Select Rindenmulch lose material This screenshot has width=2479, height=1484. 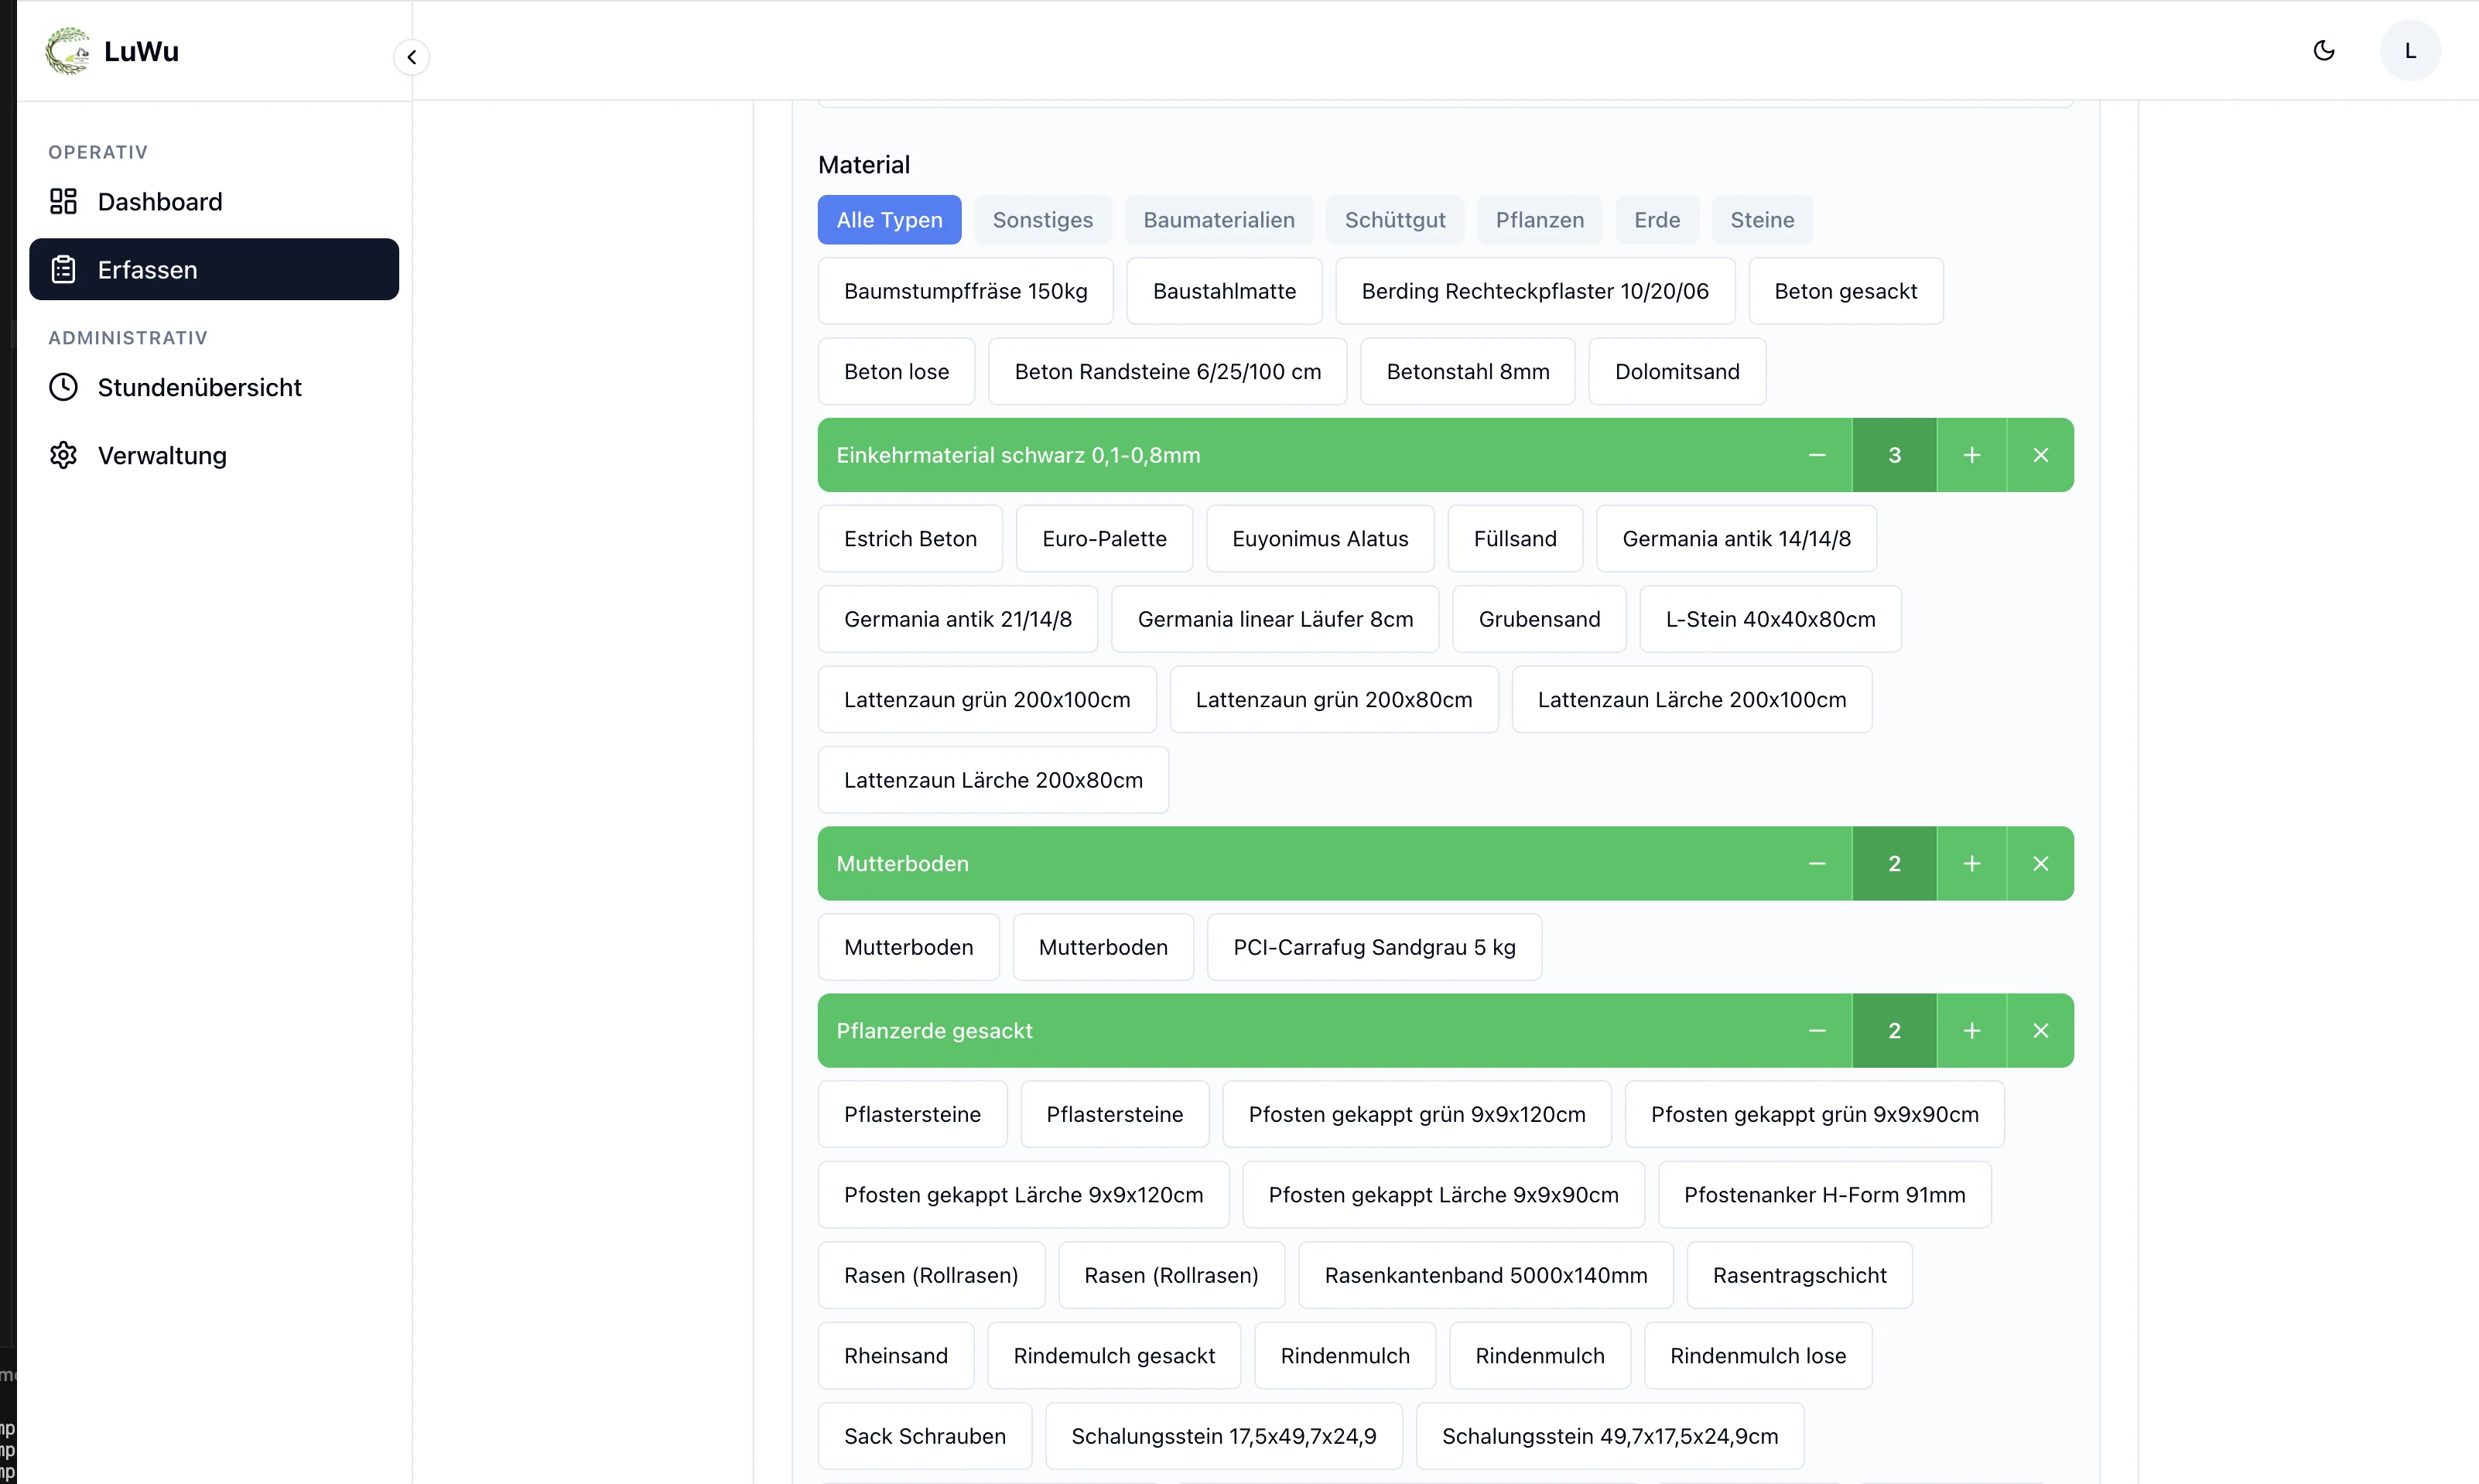coord(1758,1355)
